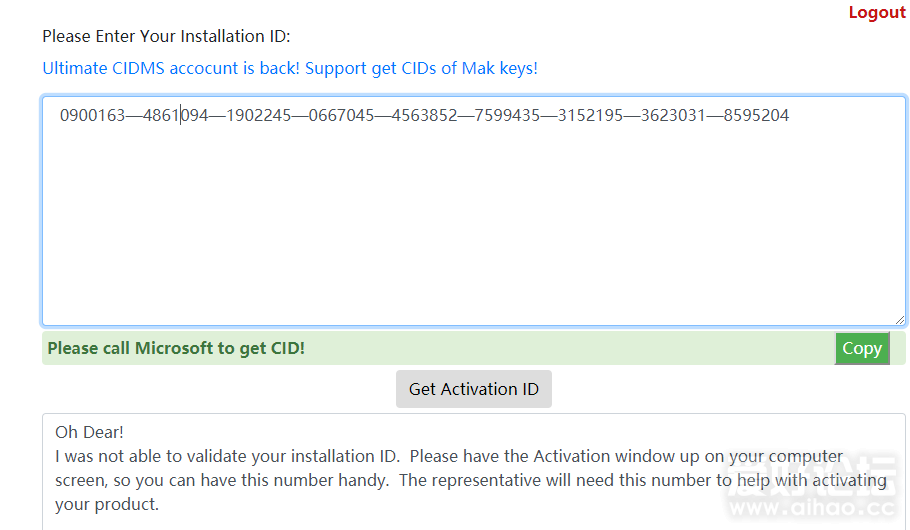Click the 'Please call Microsoft to get CID!' message

click(x=176, y=348)
